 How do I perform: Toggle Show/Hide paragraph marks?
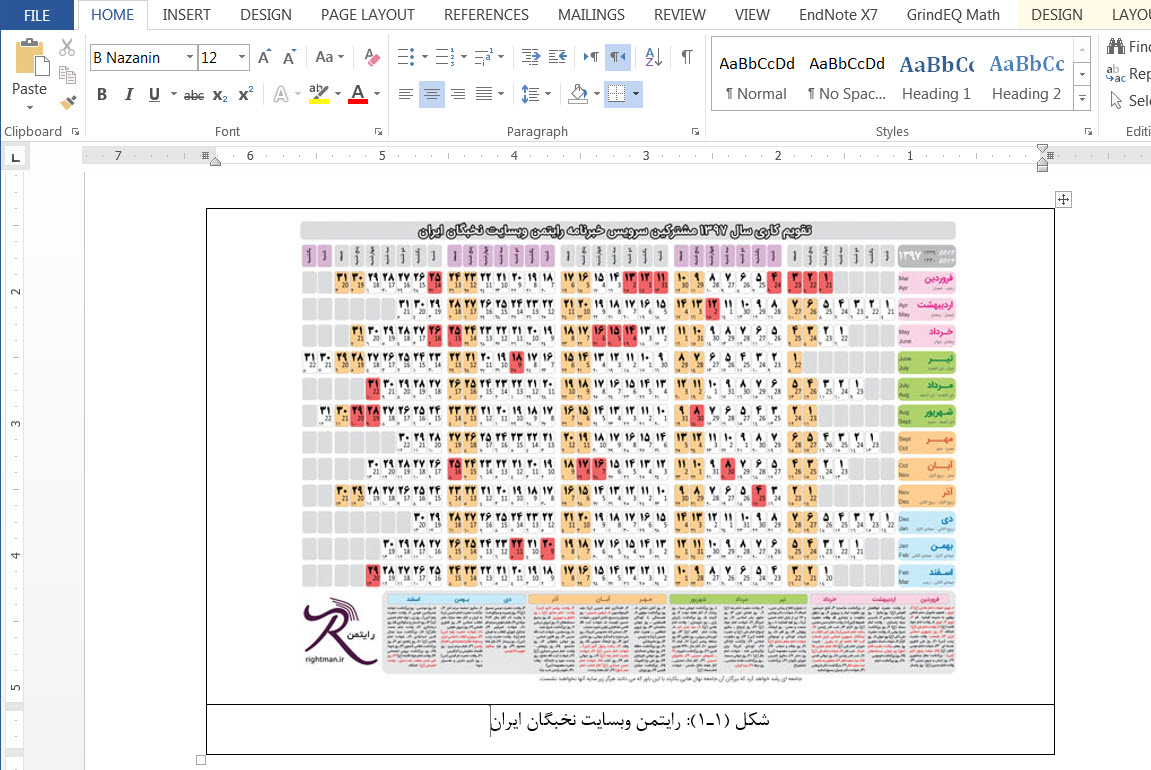(687, 57)
